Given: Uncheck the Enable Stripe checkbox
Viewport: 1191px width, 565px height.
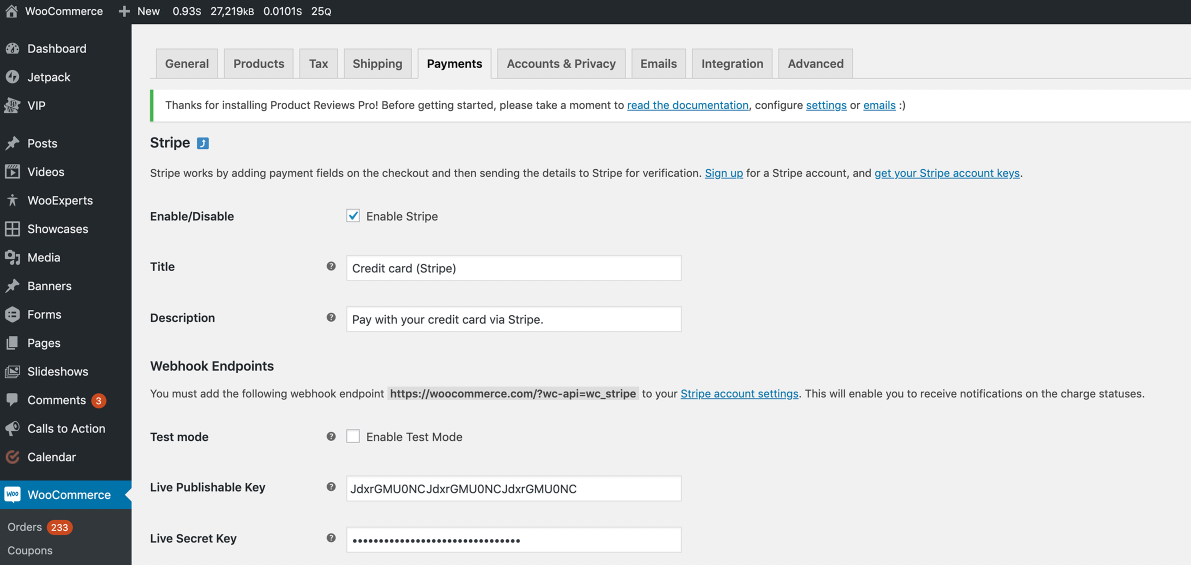Looking at the screenshot, I should coord(353,216).
